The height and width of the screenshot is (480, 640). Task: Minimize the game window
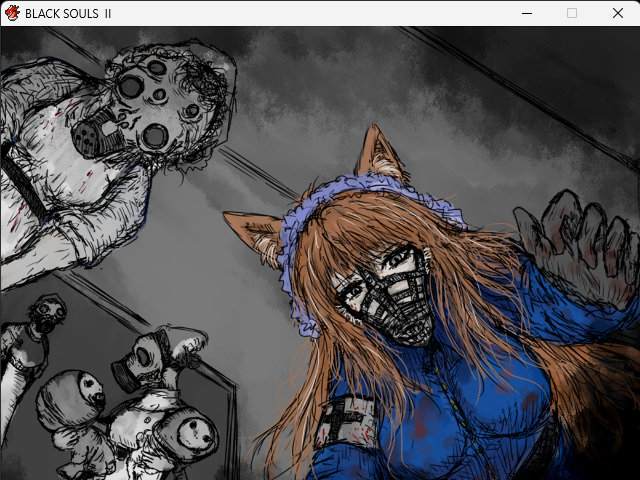(x=526, y=13)
